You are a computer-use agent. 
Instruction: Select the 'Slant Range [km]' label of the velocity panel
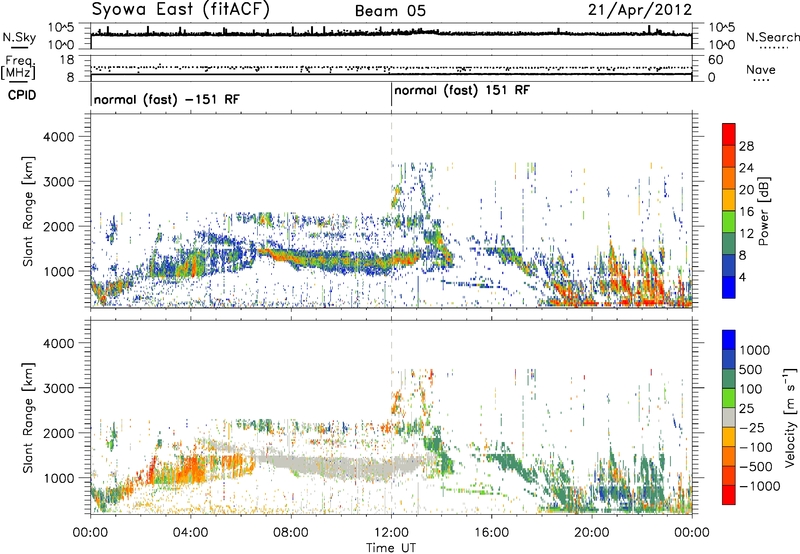[28, 418]
